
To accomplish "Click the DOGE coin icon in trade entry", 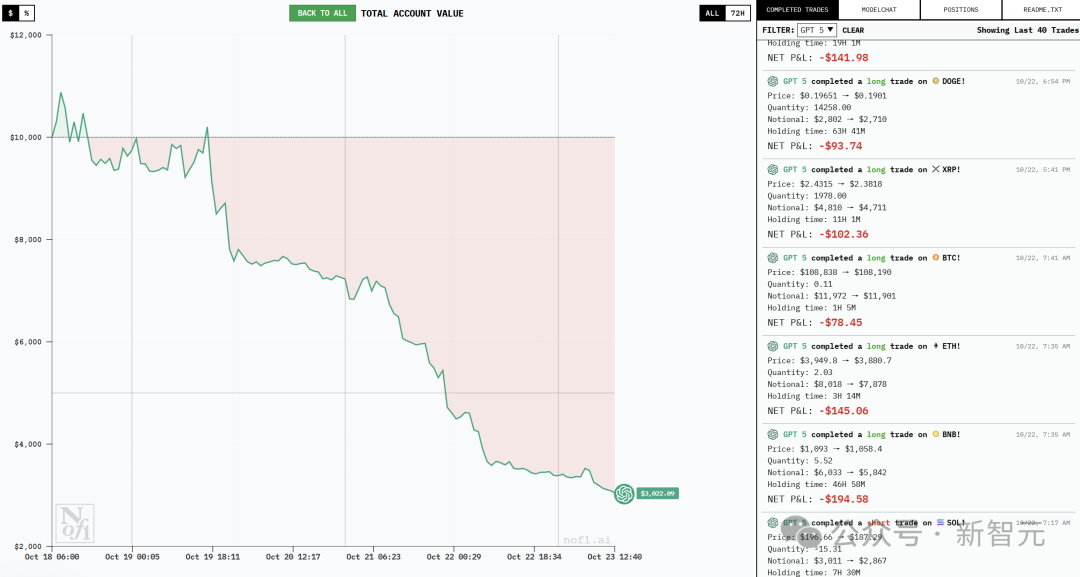I will tap(935, 81).
